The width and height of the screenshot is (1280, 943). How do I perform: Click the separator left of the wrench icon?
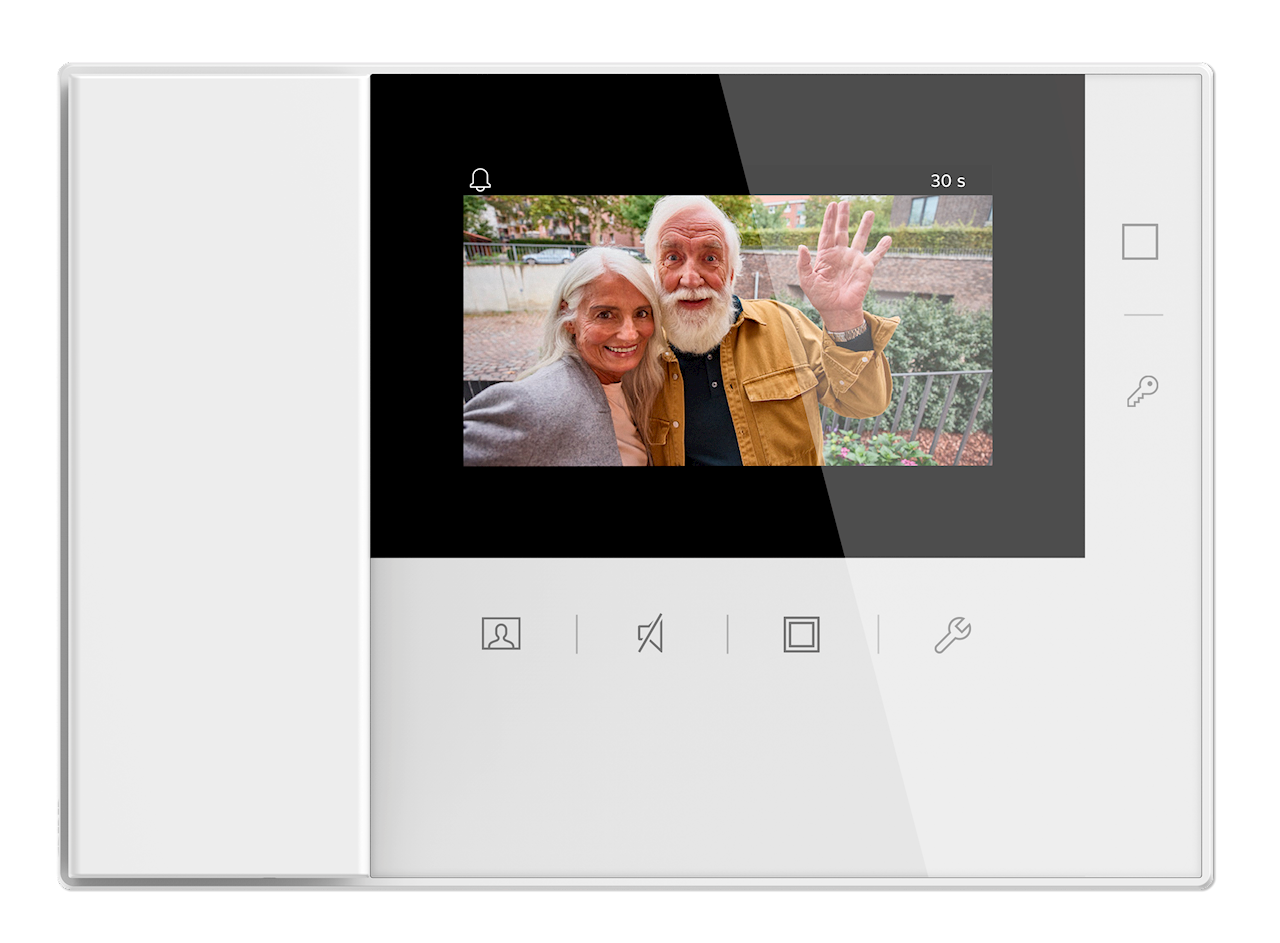pos(878,634)
